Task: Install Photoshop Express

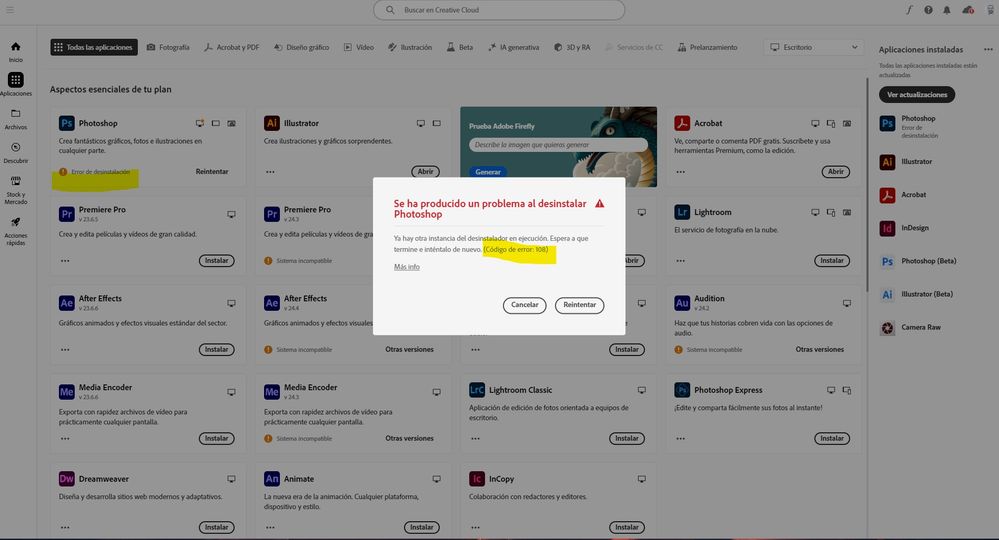Action: click(x=831, y=439)
